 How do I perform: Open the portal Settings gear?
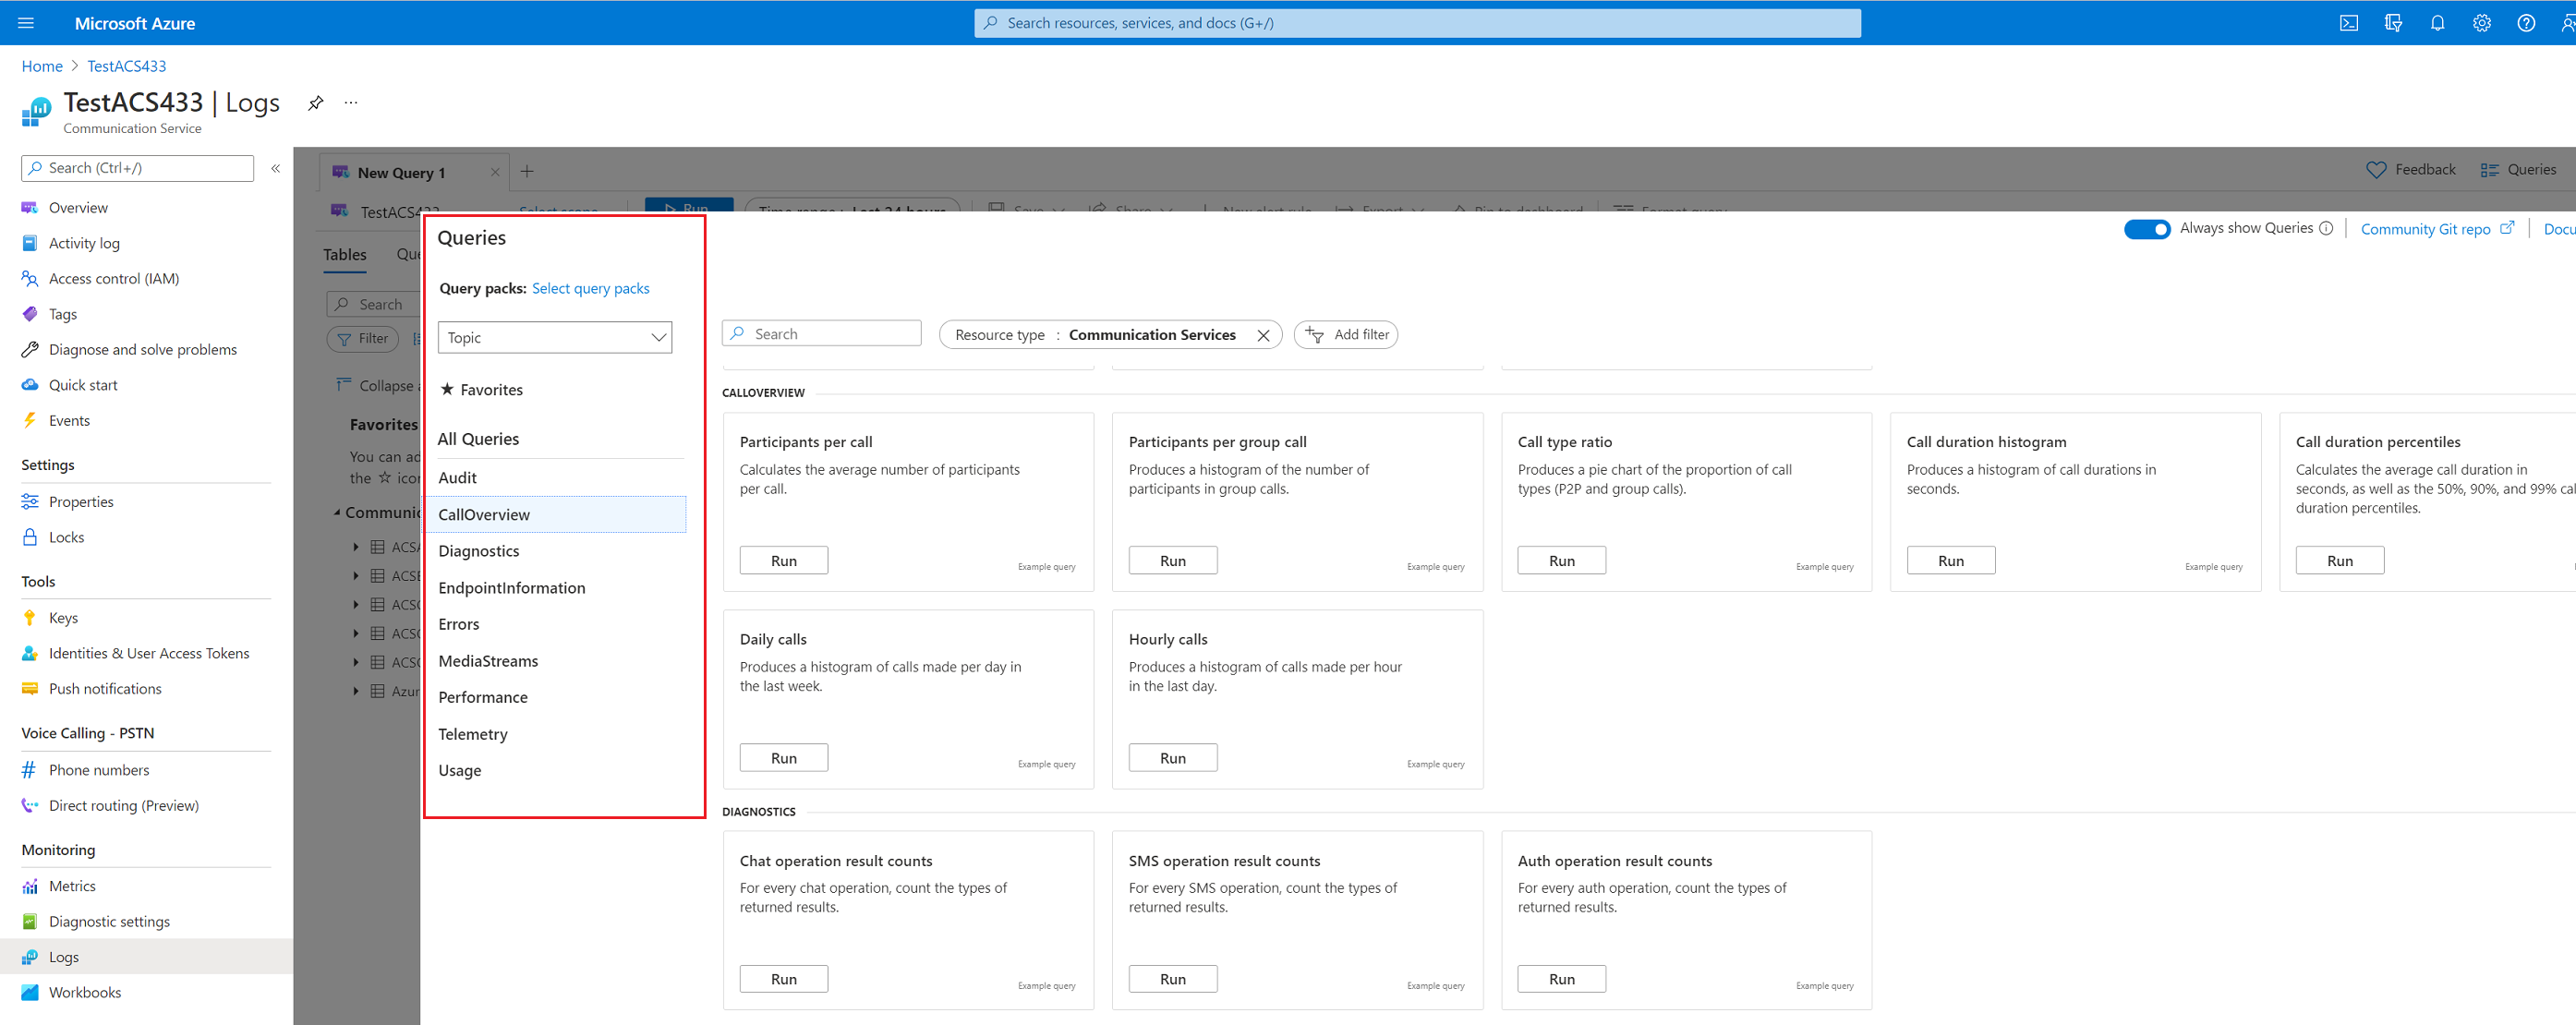[x=2481, y=22]
